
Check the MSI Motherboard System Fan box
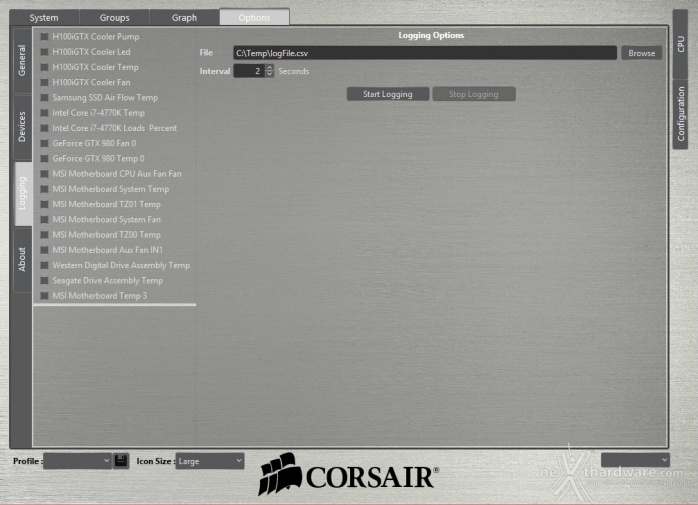coord(44,220)
